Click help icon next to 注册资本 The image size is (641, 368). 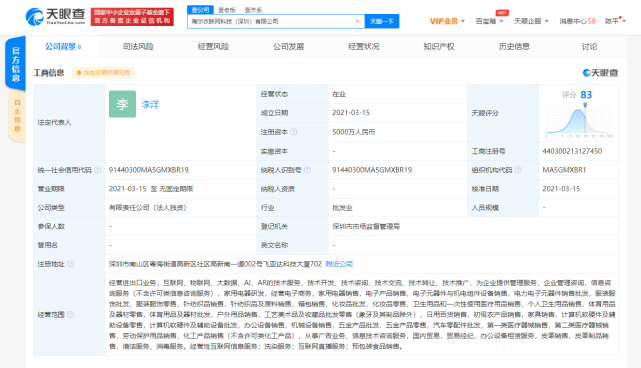click(x=294, y=132)
